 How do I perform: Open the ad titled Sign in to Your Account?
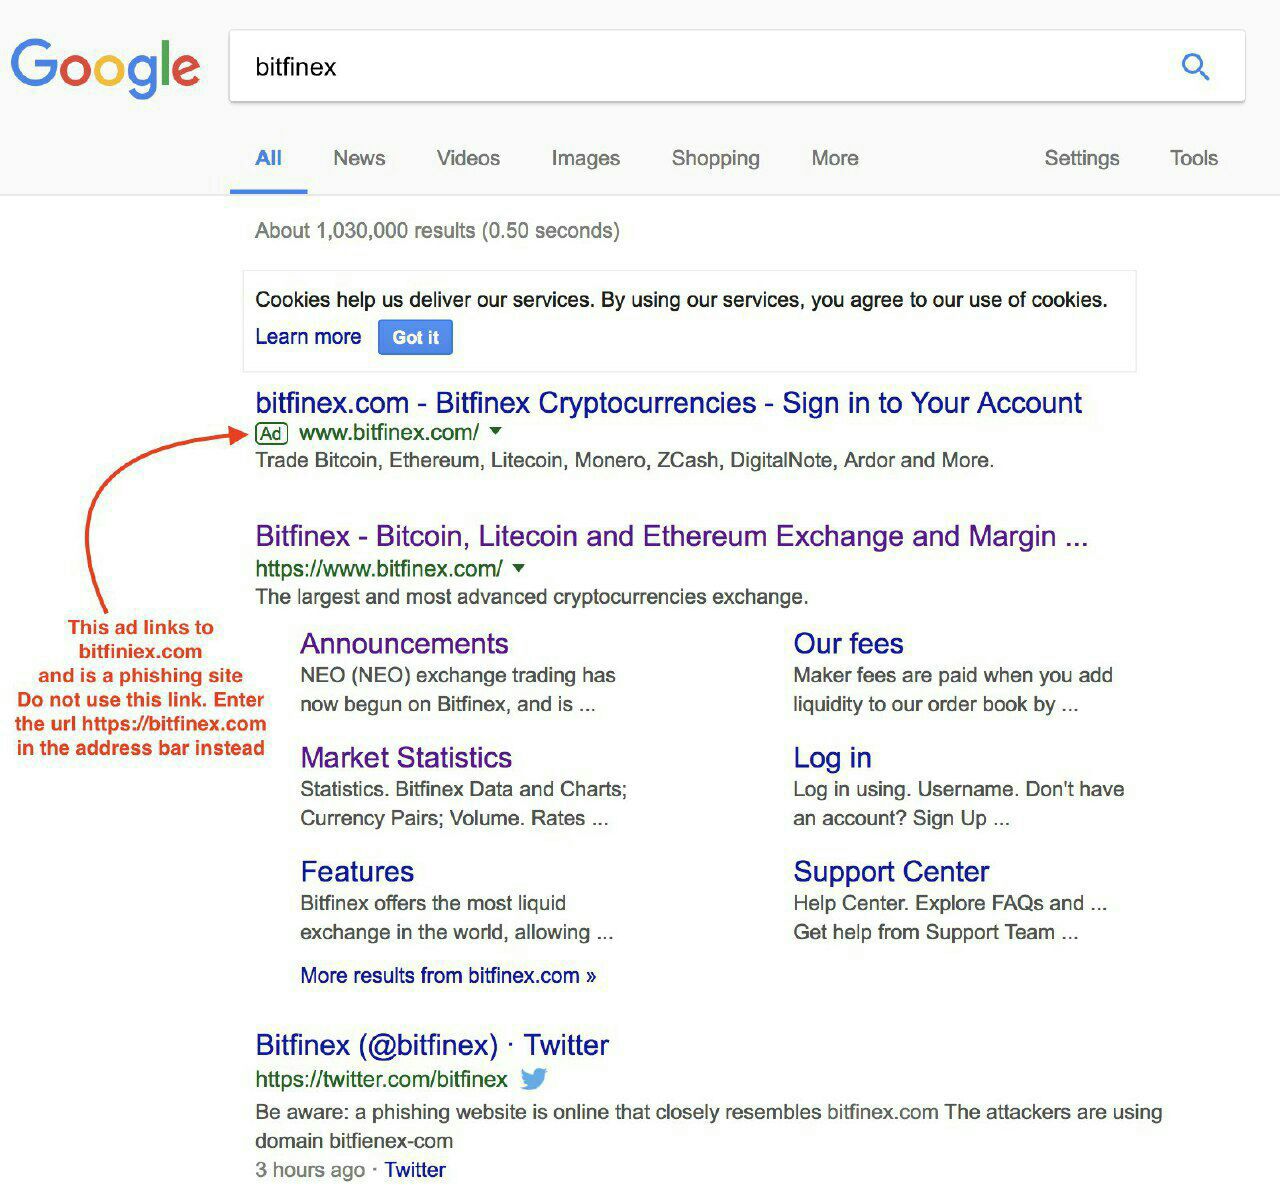(668, 403)
